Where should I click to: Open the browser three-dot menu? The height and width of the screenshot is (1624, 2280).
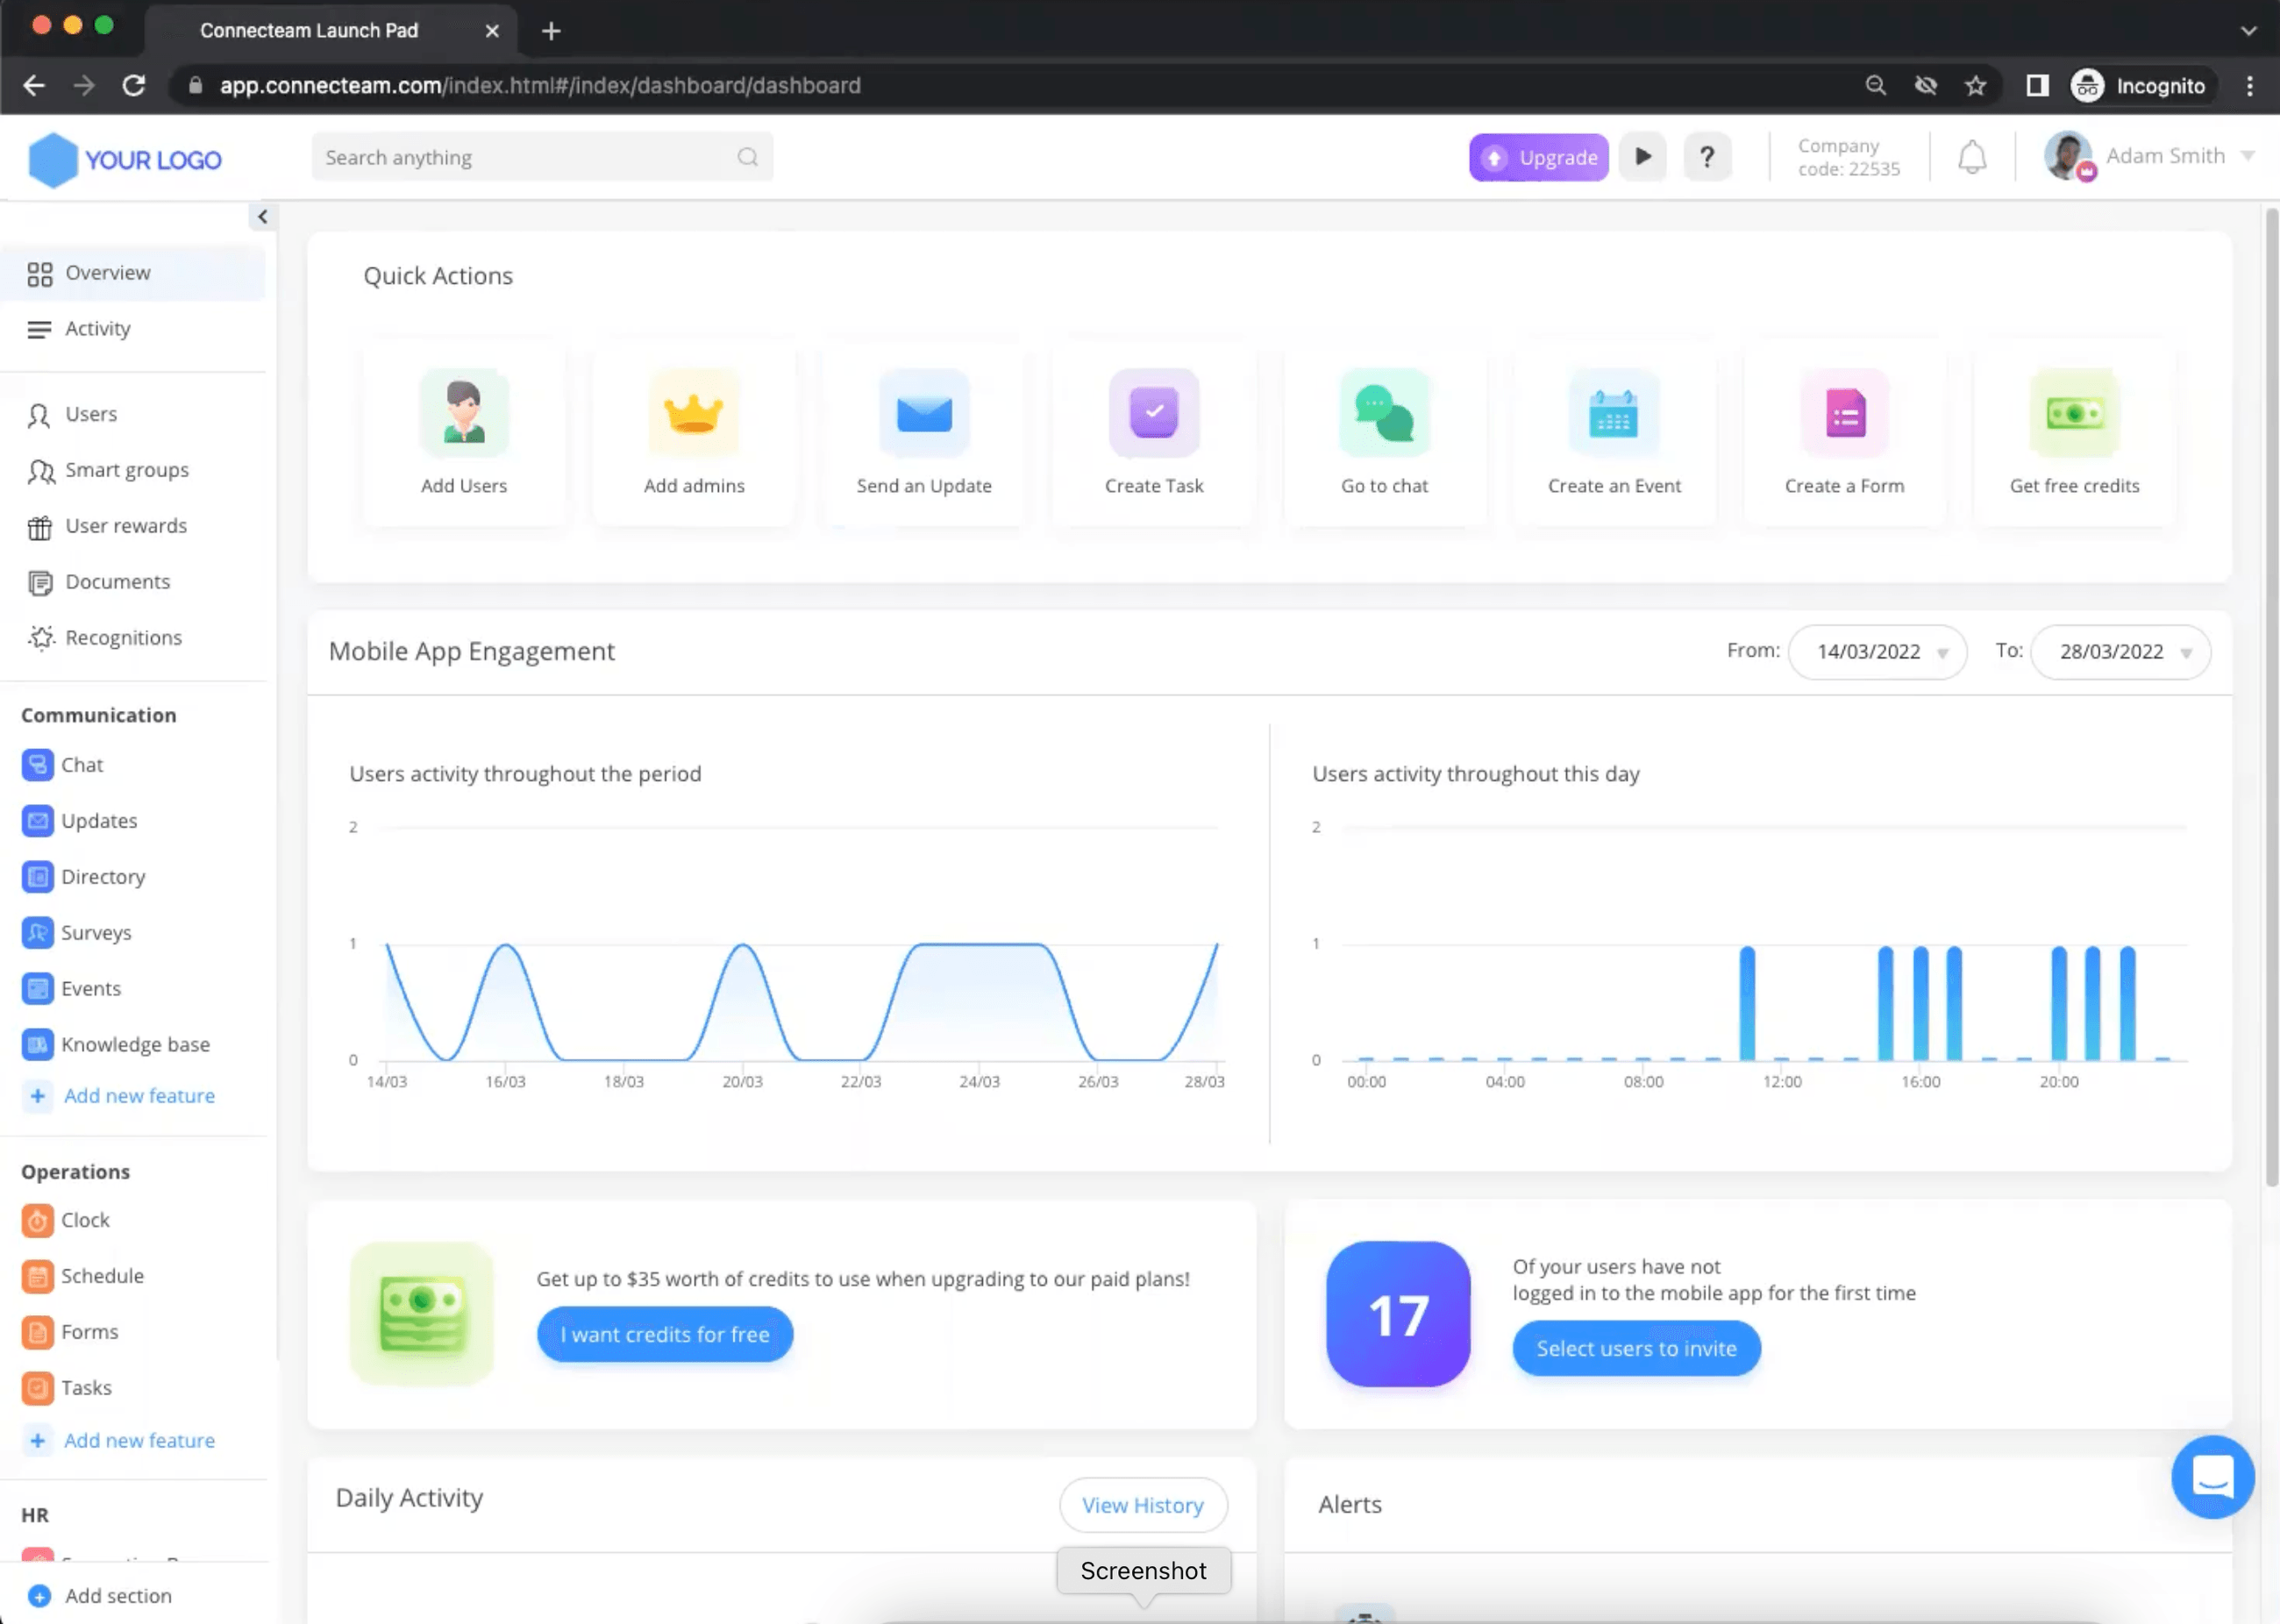click(2250, 86)
